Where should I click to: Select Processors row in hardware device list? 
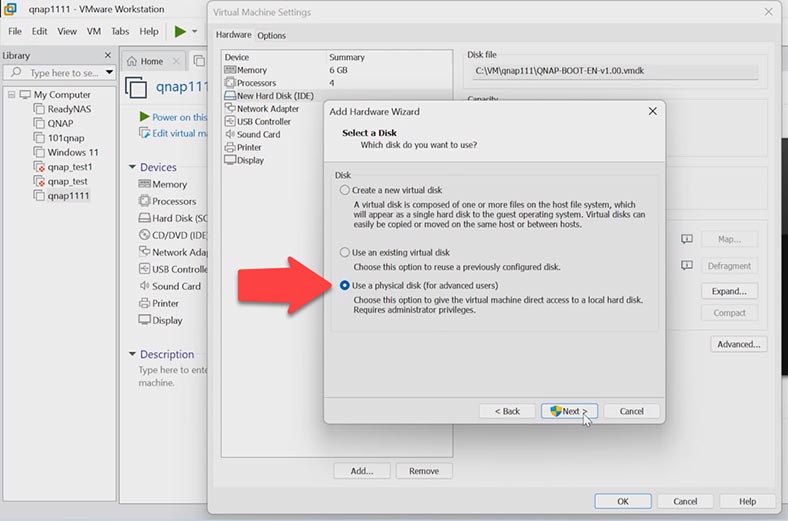337,83
